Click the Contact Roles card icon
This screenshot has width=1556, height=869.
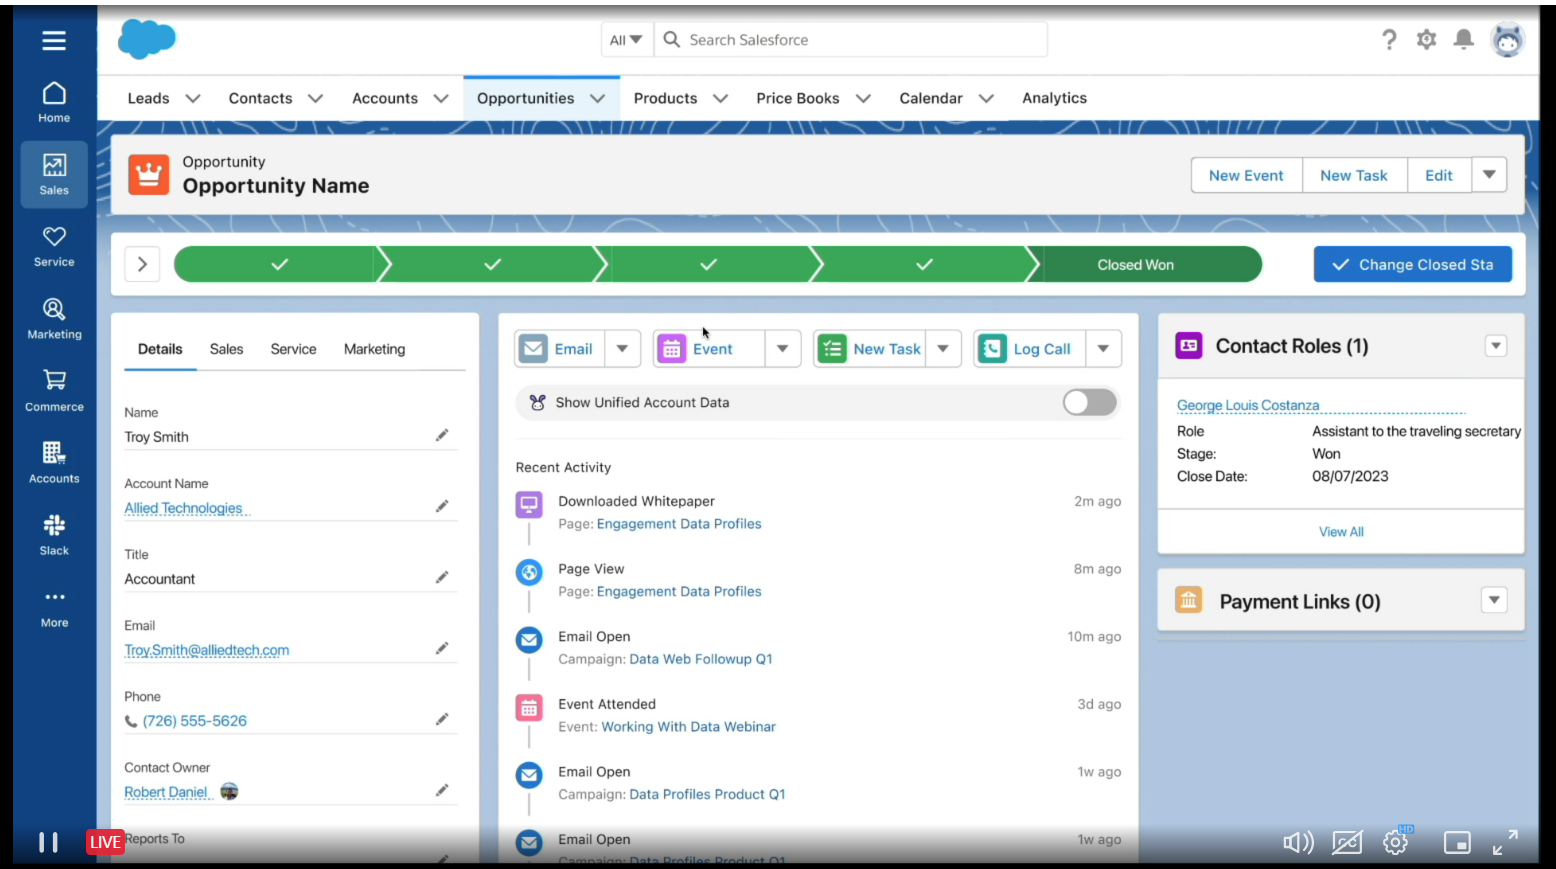[1188, 346]
